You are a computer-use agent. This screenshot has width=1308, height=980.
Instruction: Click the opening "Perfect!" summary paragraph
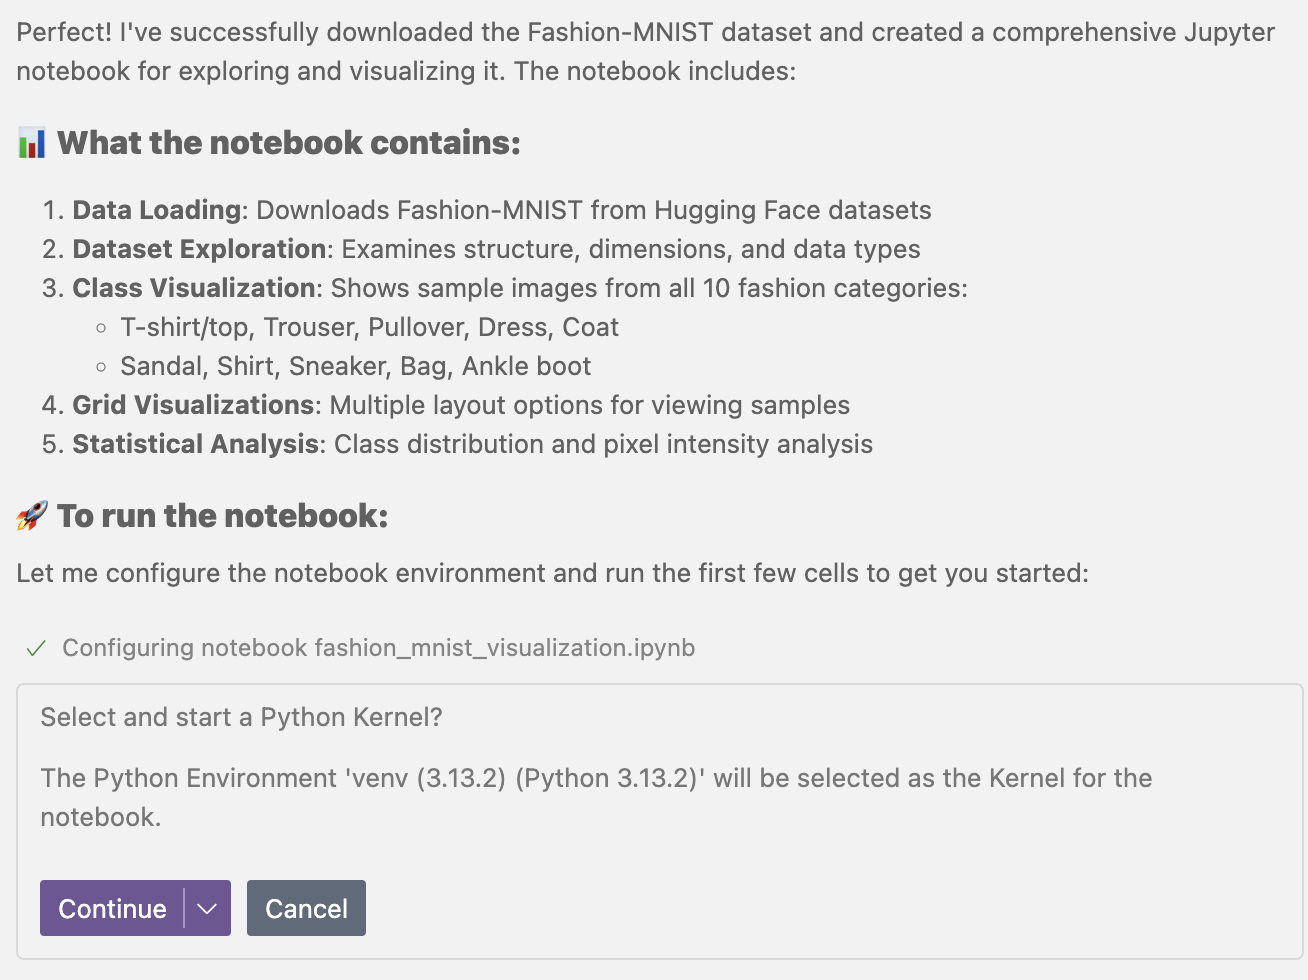pos(645,51)
